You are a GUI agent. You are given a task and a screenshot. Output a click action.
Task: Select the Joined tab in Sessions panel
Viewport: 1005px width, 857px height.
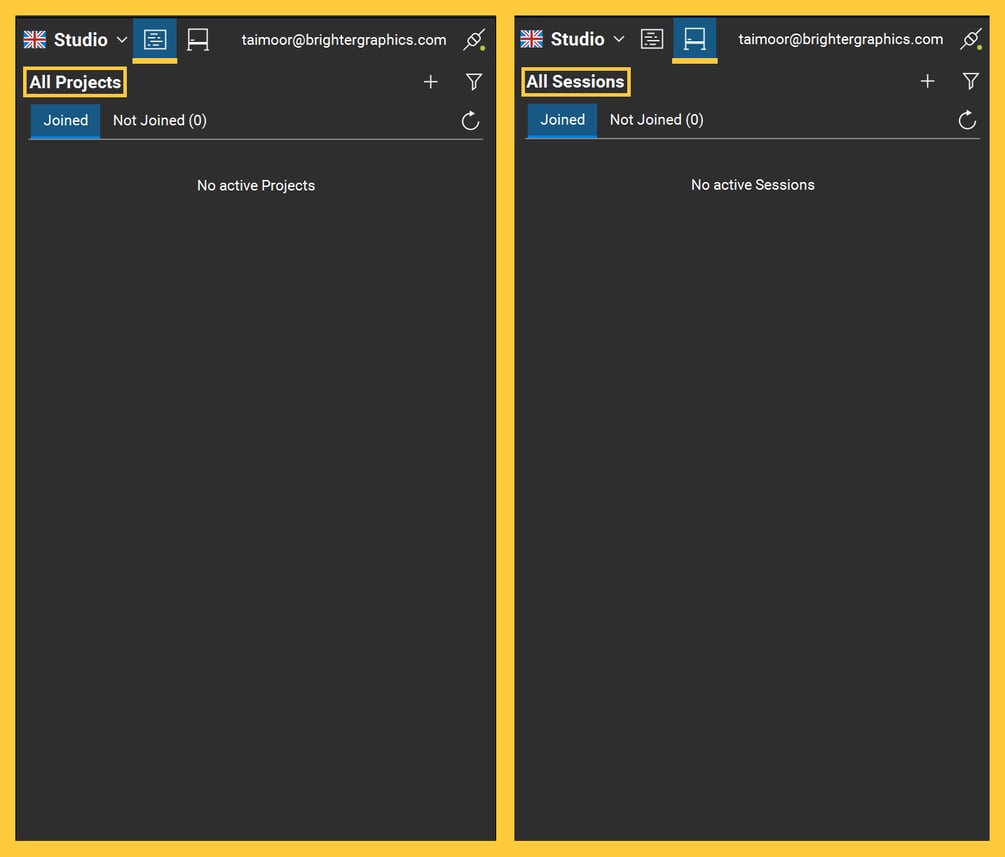coord(561,119)
